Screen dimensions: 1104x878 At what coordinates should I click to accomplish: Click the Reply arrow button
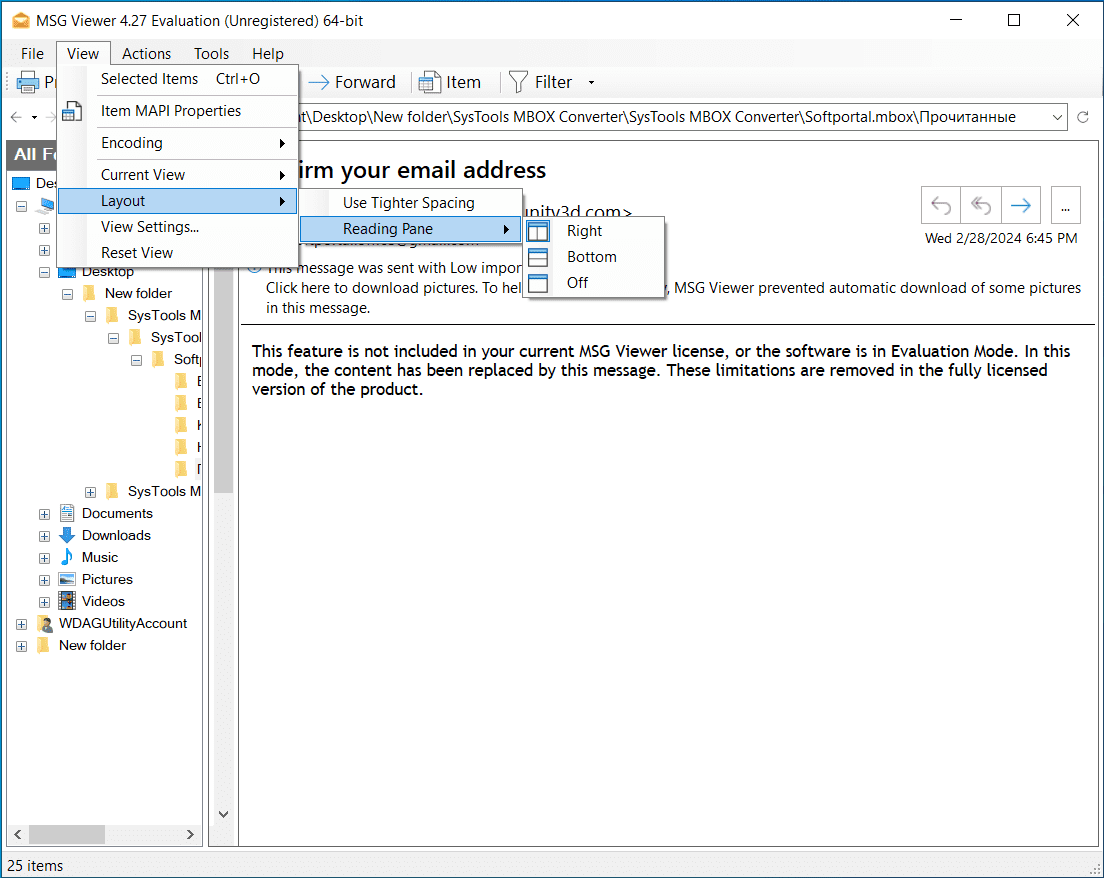[941, 205]
